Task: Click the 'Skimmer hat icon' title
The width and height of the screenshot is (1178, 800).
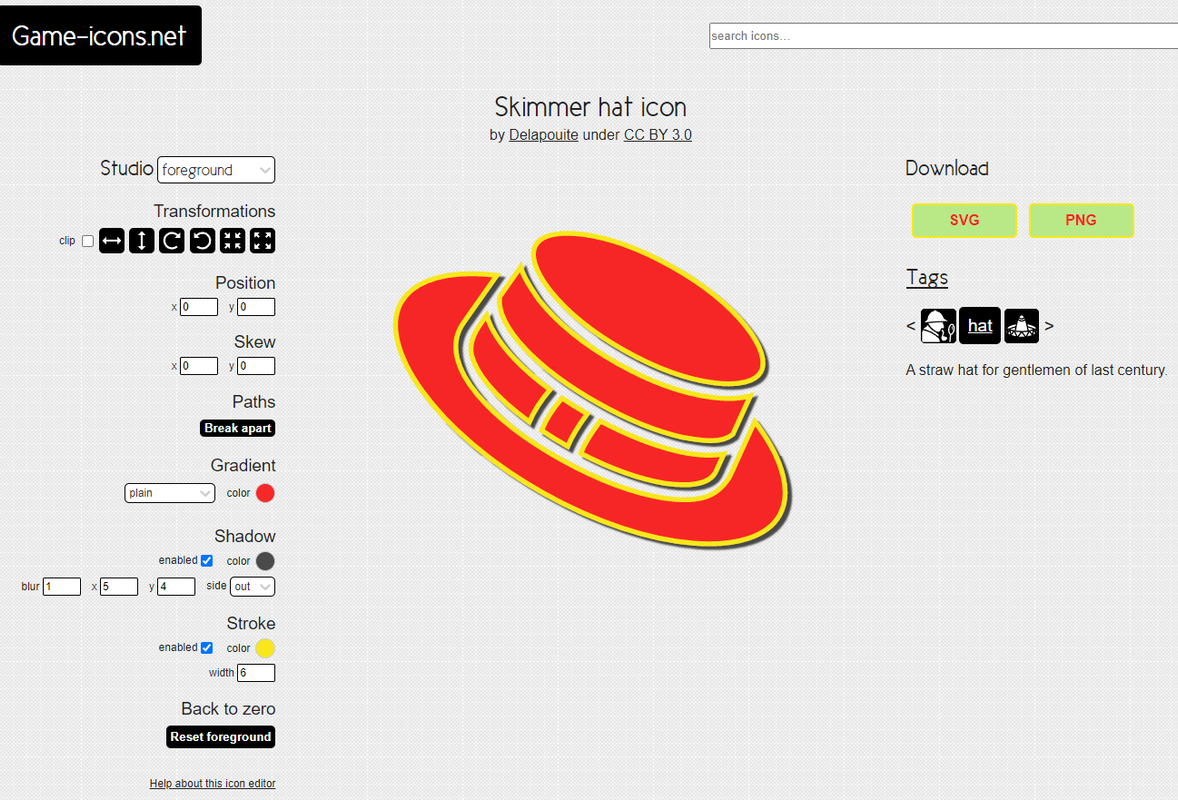Action: click(591, 107)
